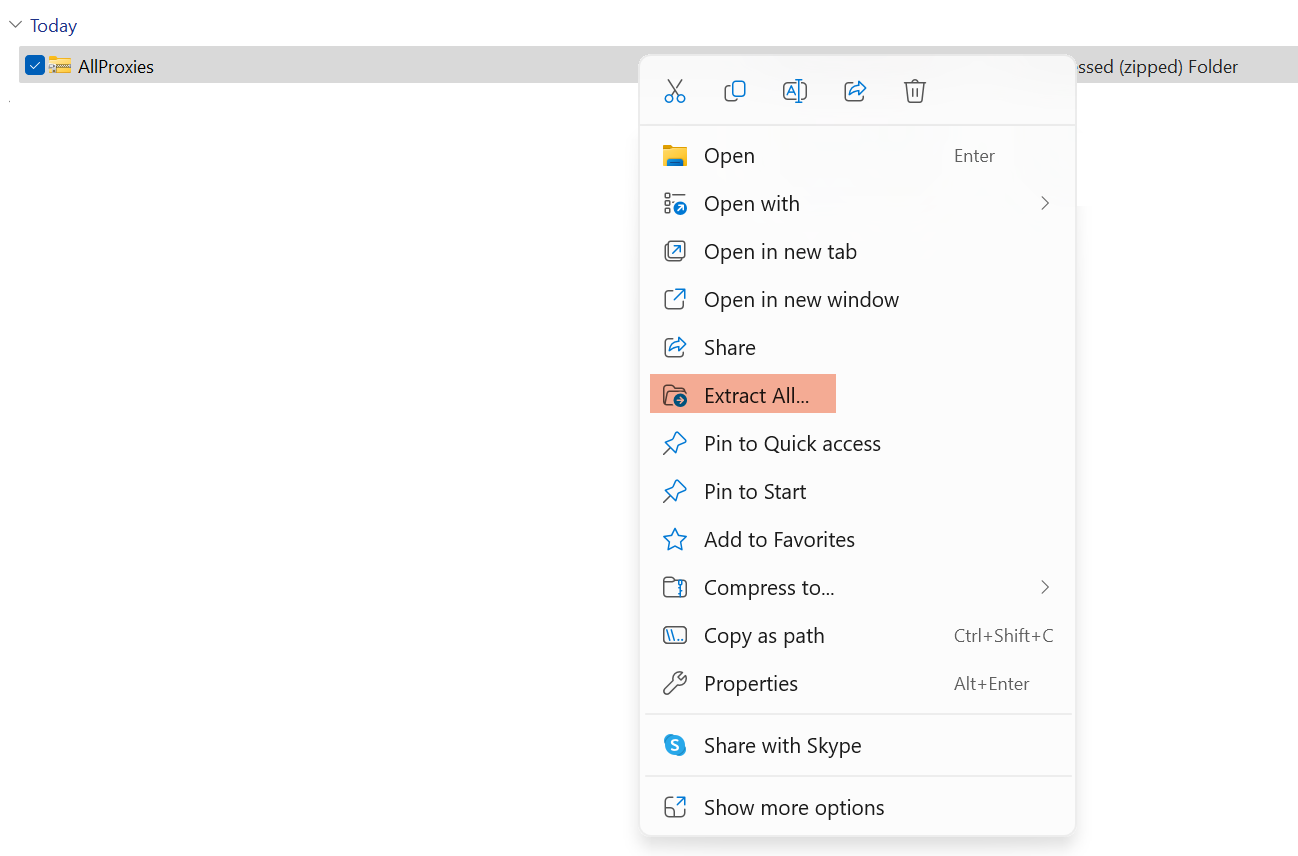
Task: Uncheck the AllProxies file checkbox
Action: (35, 66)
